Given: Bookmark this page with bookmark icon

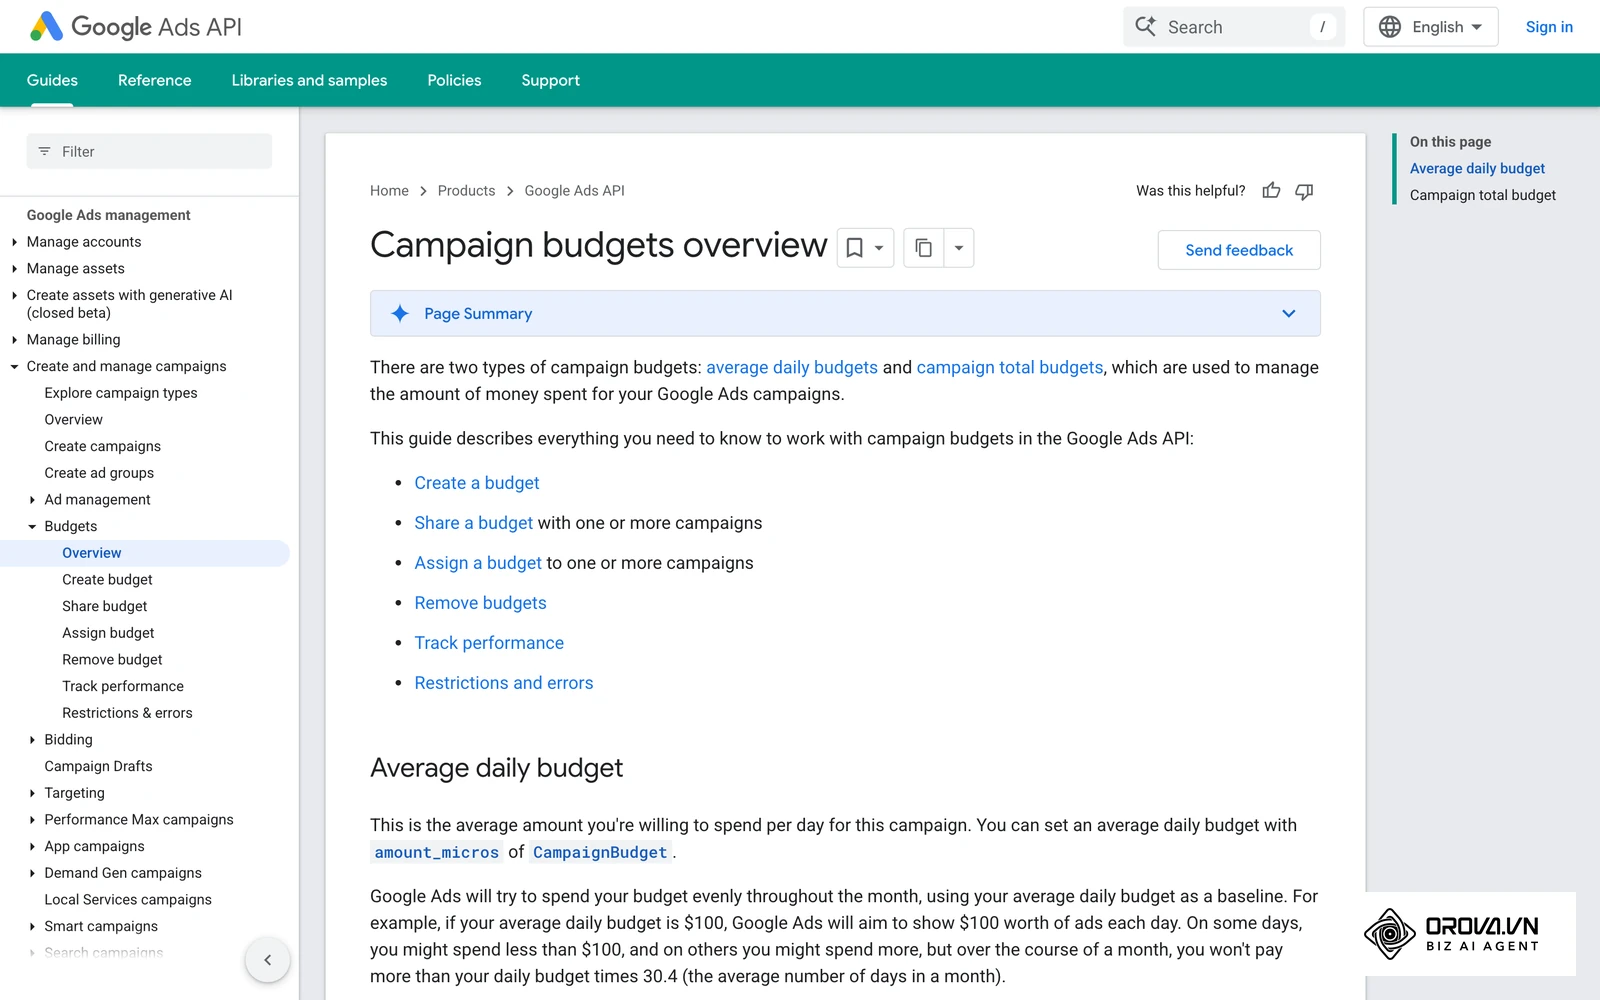Looking at the screenshot, I should pyautogui.click(x=855, y=248).
